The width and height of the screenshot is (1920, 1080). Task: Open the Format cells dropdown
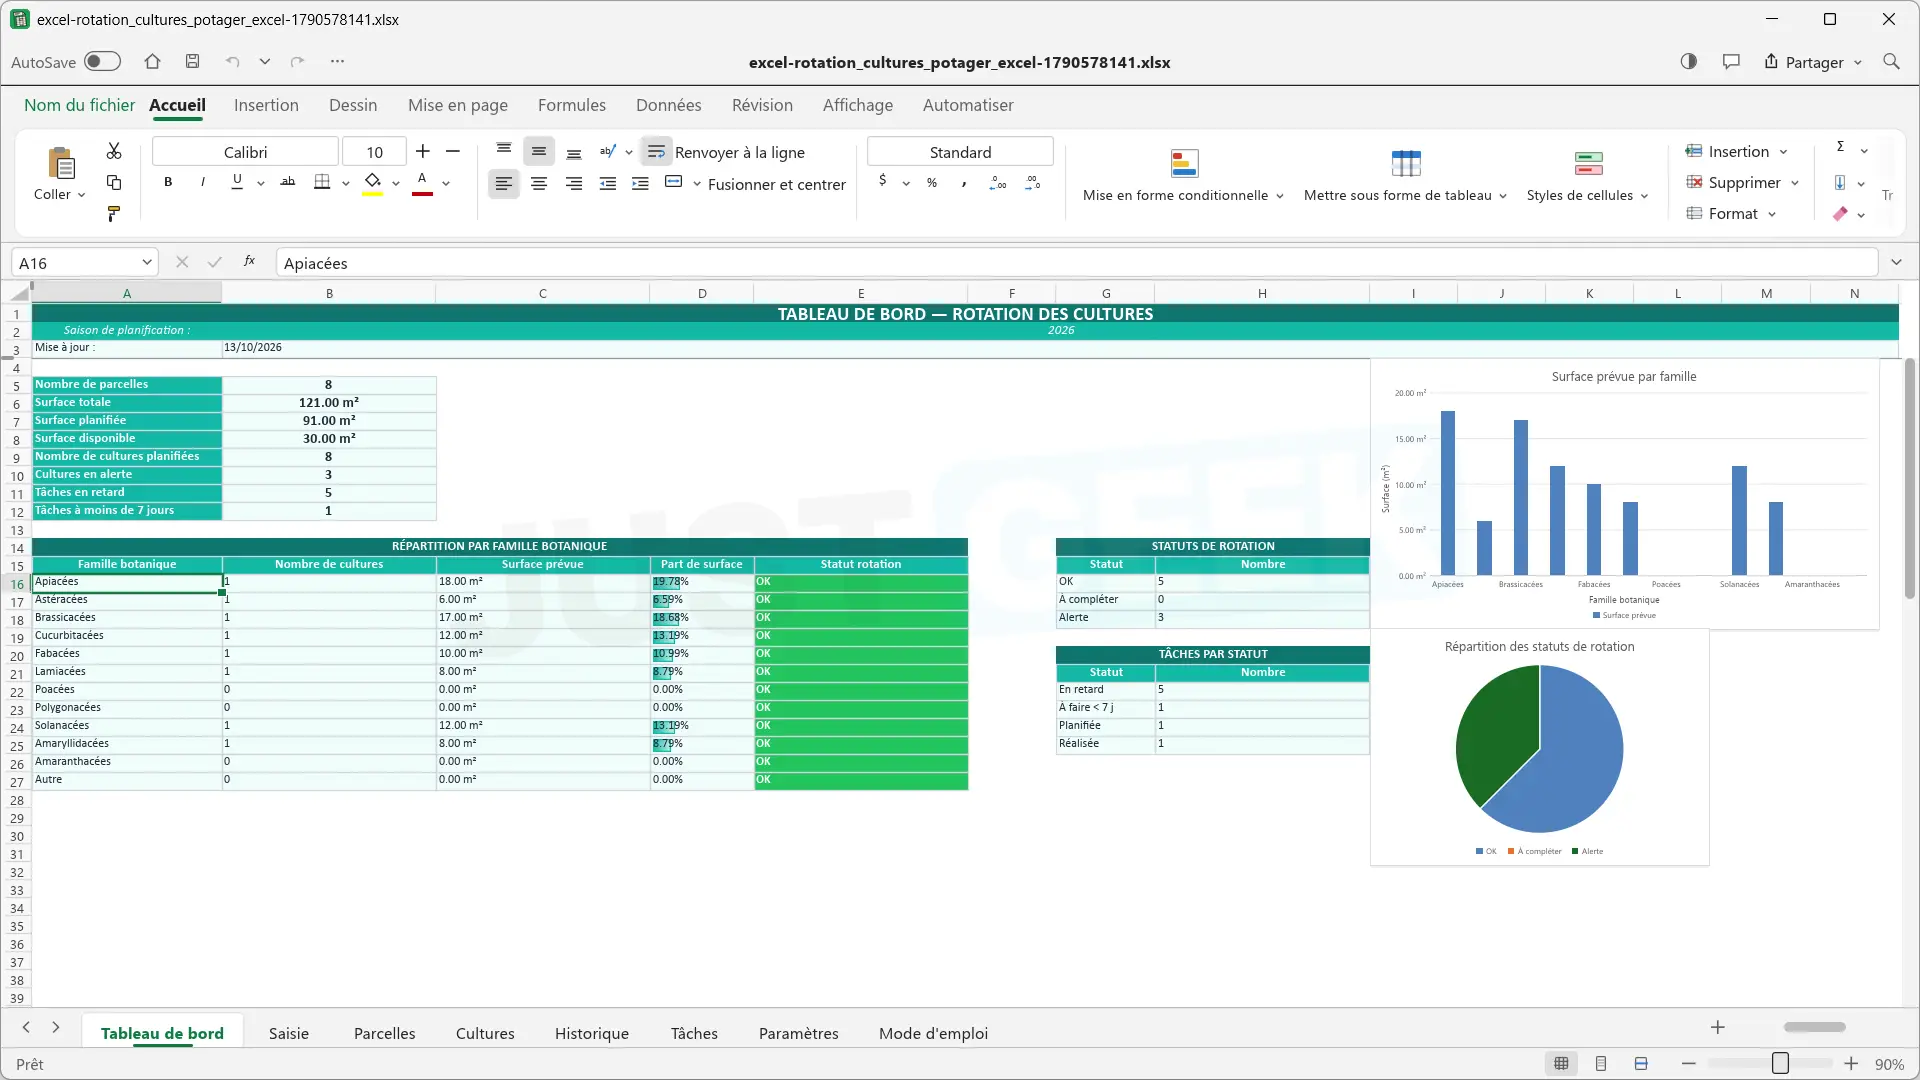pos(1732,214)
